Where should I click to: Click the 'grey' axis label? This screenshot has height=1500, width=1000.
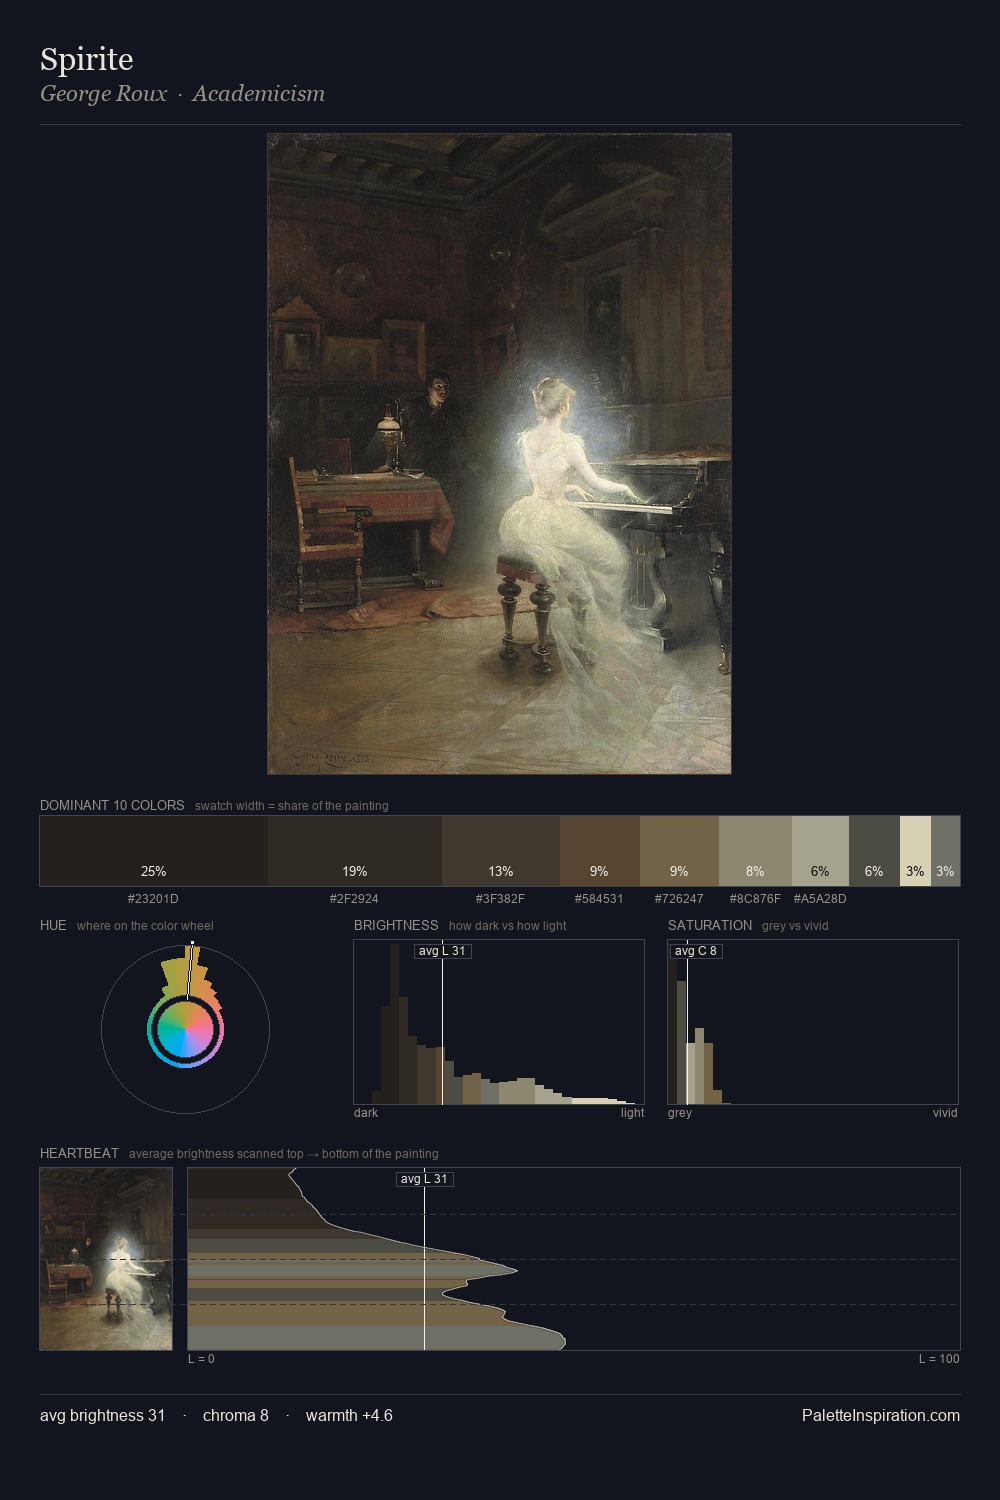(x=680, y=1113)
